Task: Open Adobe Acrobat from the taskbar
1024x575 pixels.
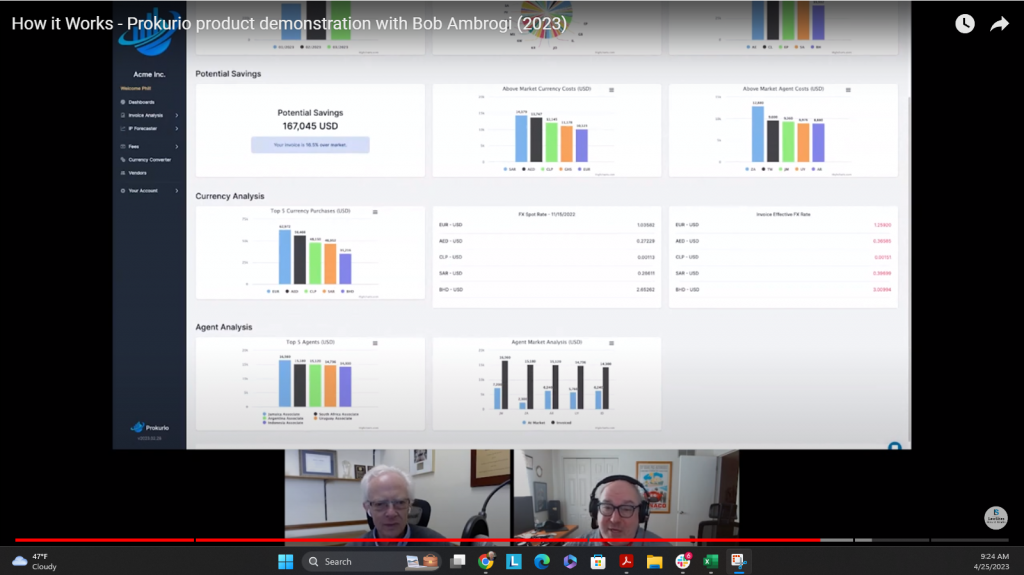Action: click(x=626, y=561)
